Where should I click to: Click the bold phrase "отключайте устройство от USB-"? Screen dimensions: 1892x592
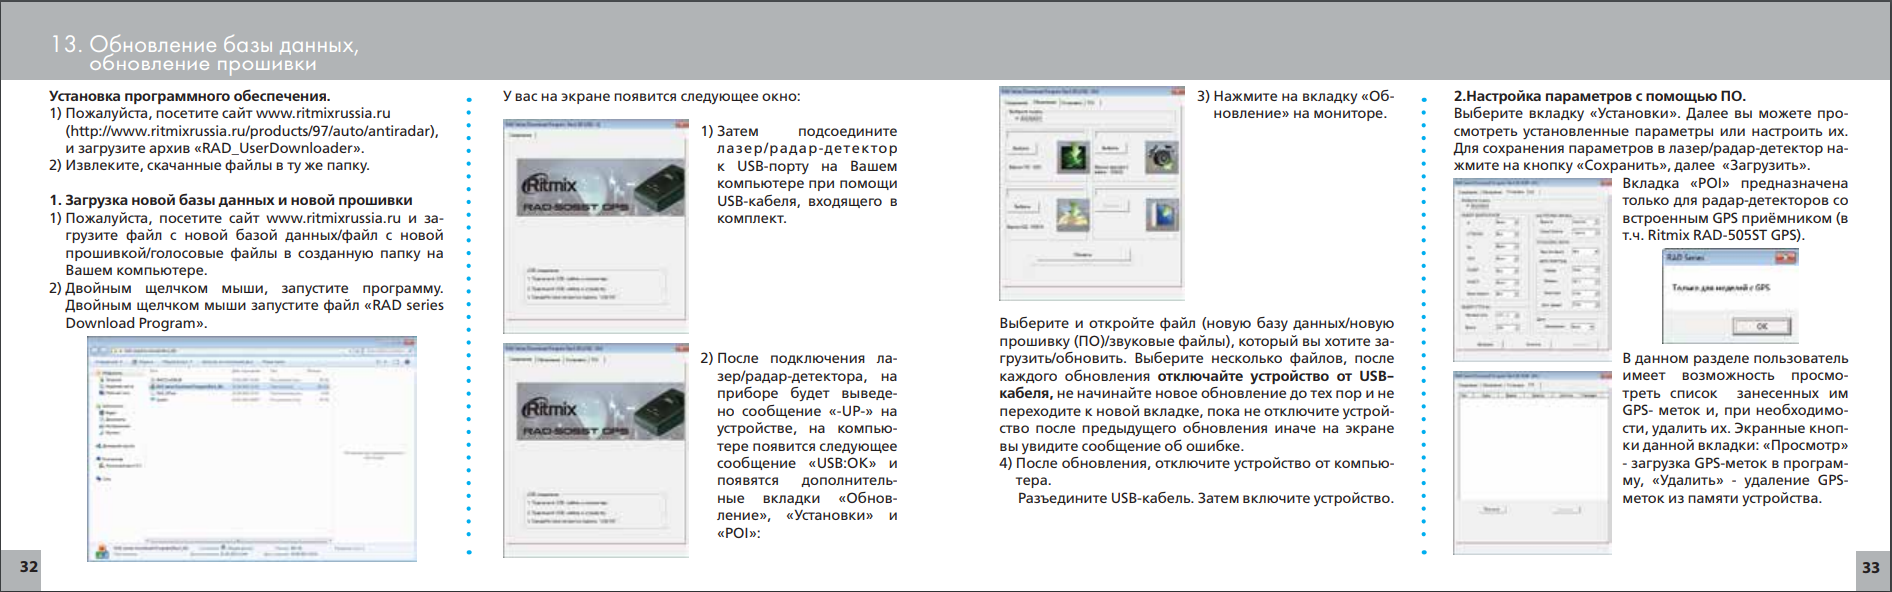coord(1275,376)
